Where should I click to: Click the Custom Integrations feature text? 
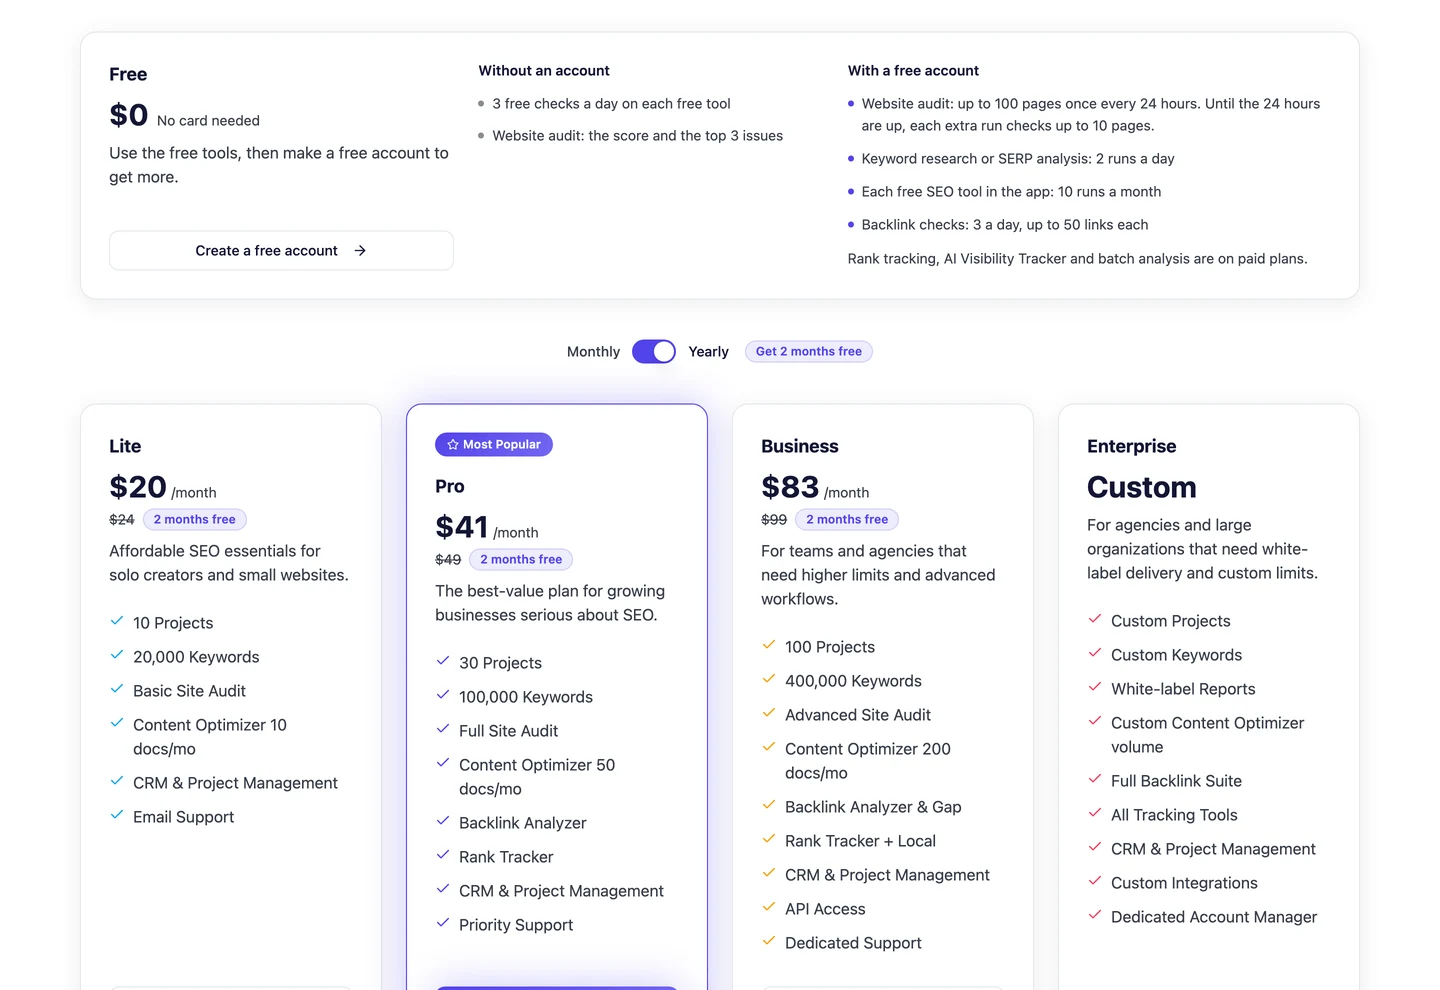click(x=1184, y=883)
